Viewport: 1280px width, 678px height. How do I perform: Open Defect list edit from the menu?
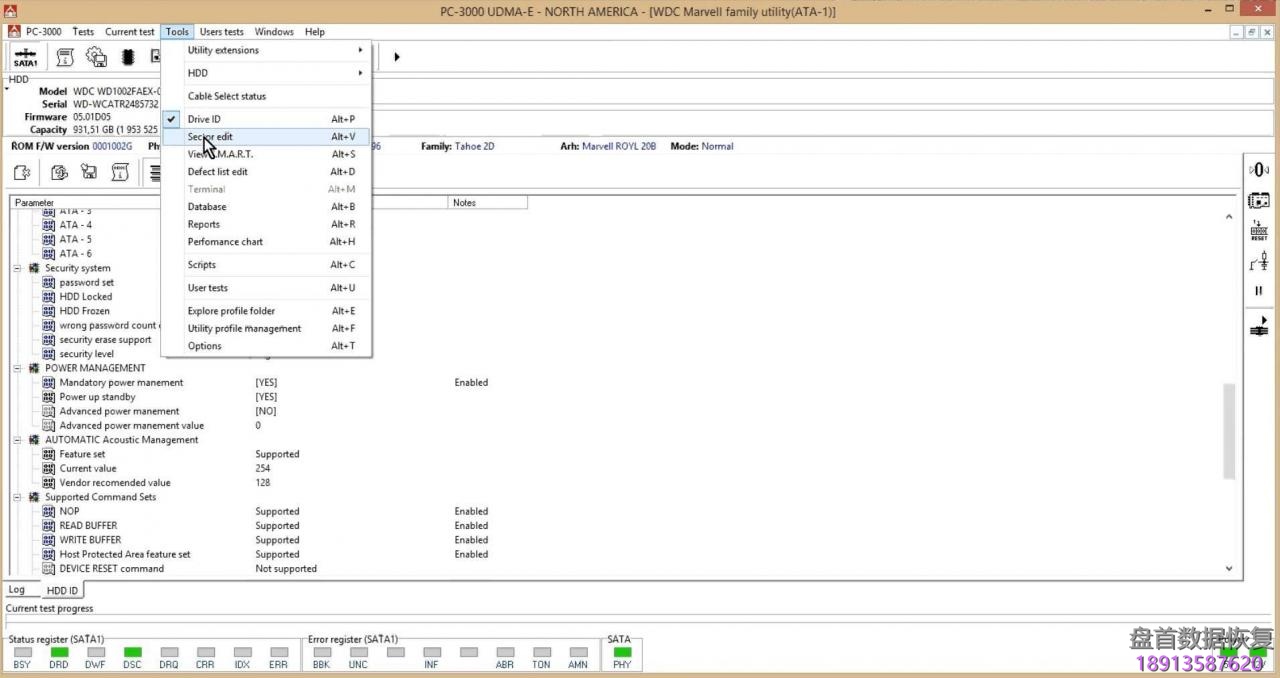[217, 172]
